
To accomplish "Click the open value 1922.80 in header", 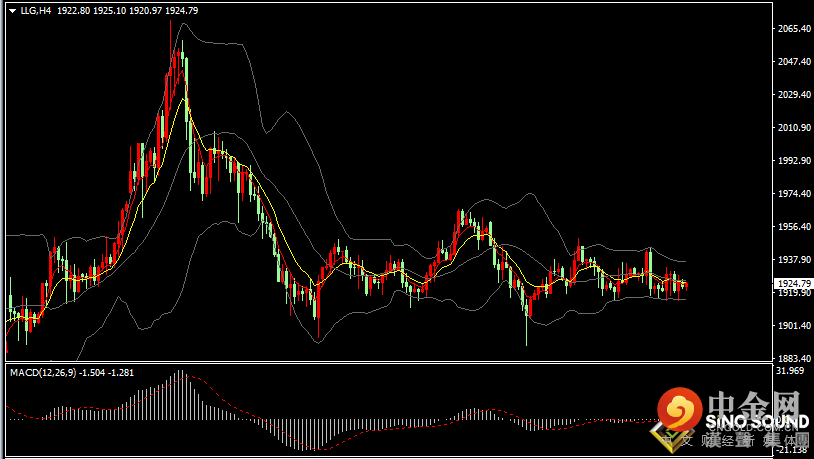I will point(73,10).
